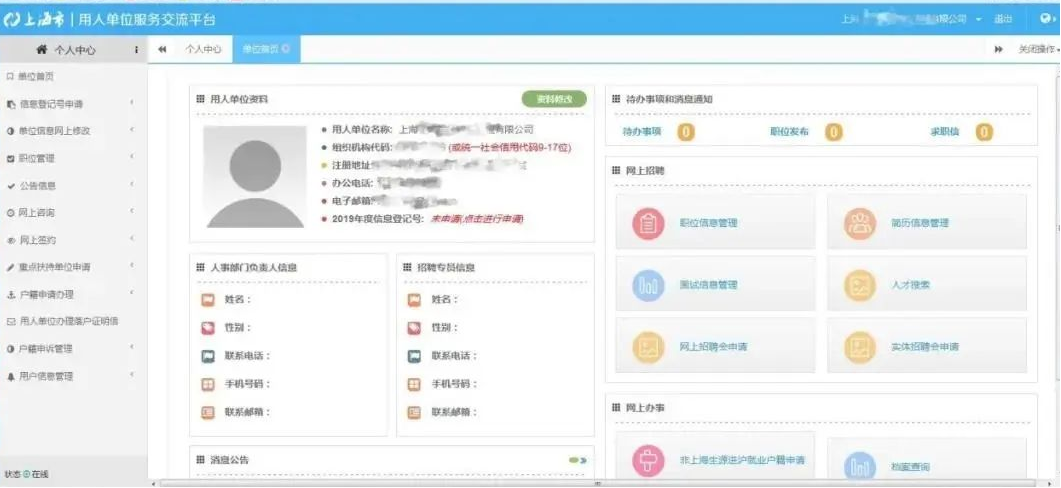Click the bell icon beside 用户信息管理
This screenshot has height=488, width=1061.
pyautogui.click(x=10, y=376)
